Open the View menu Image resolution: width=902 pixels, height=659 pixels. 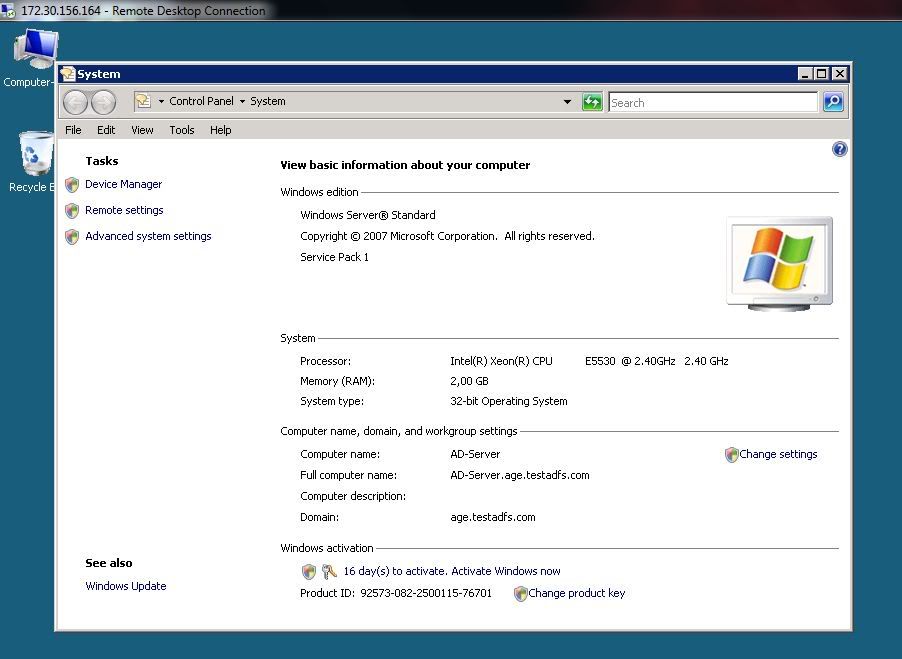point(142,130)
